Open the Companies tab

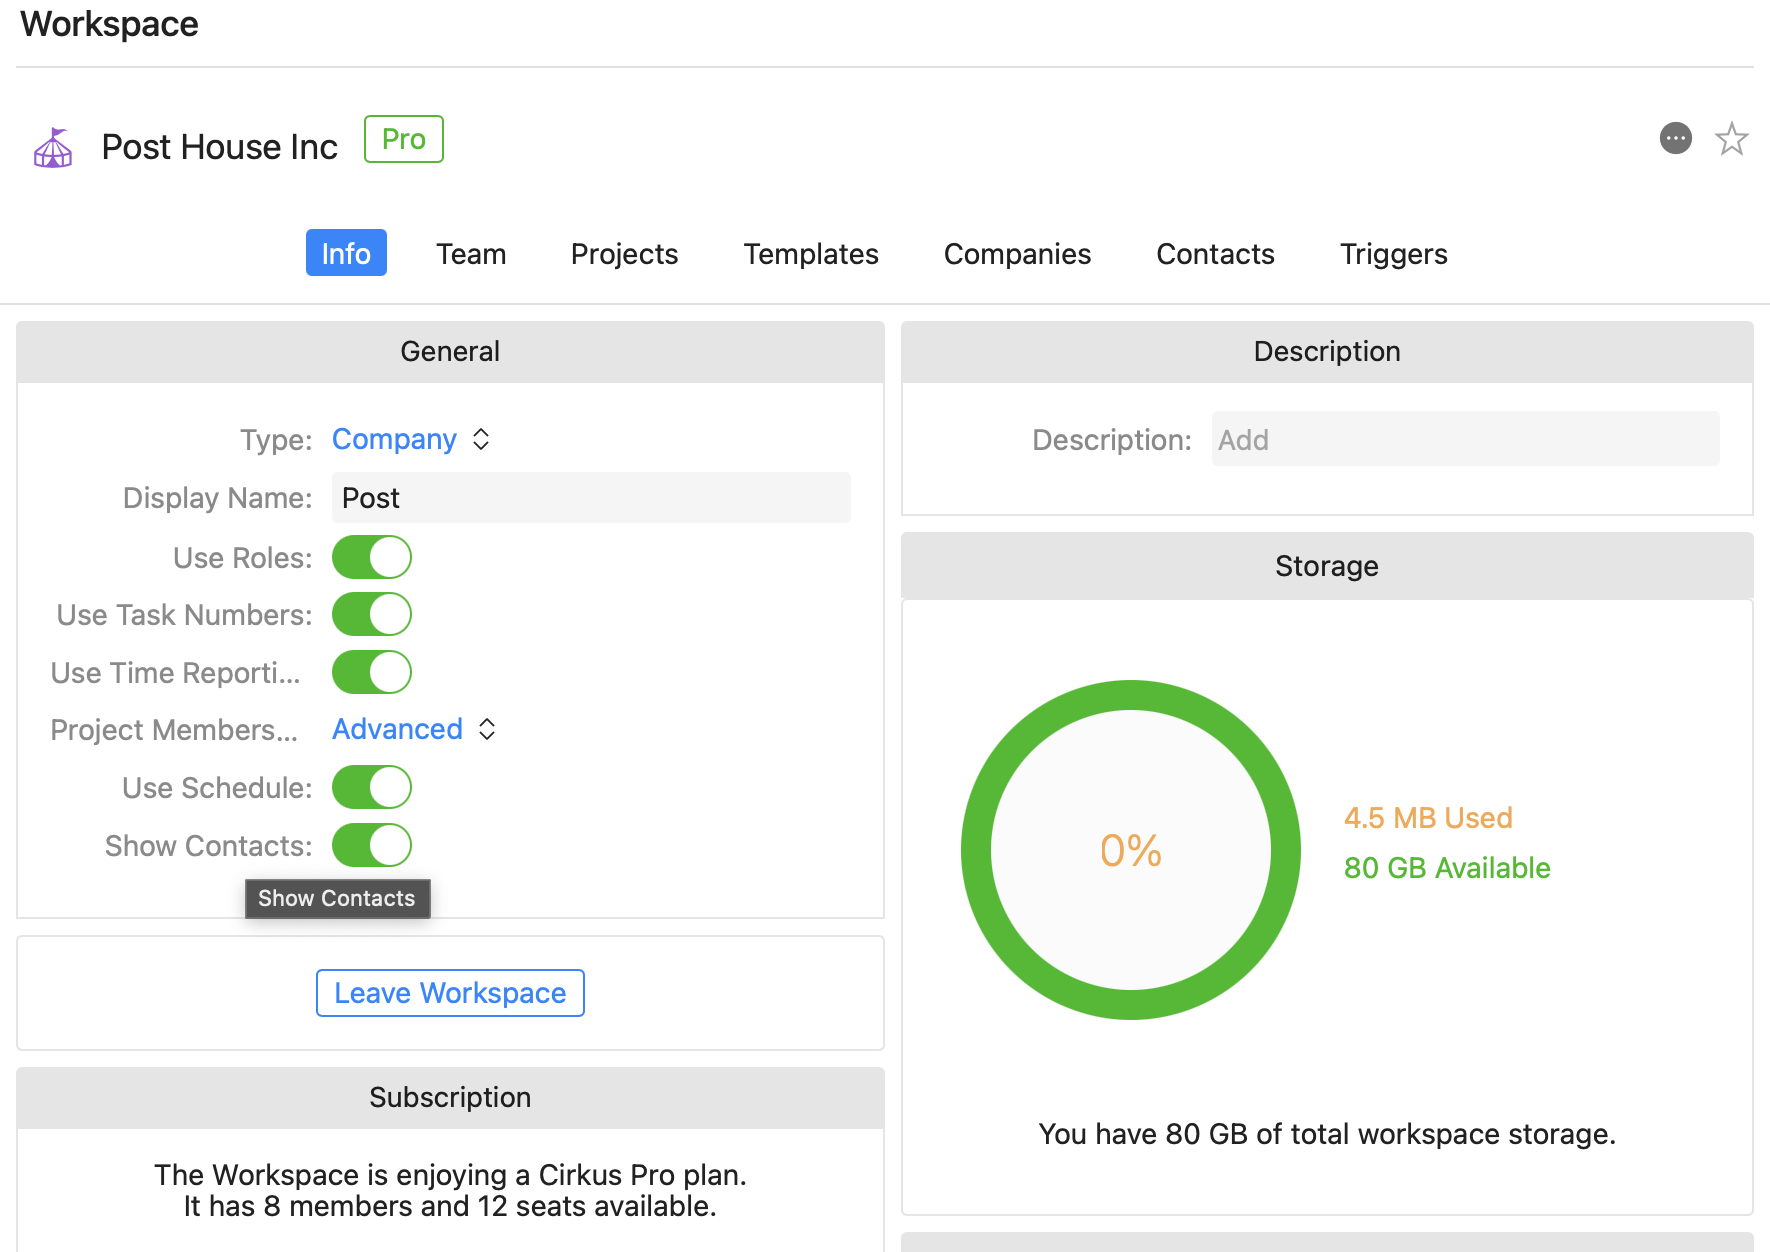click(x=1017, y=253)
